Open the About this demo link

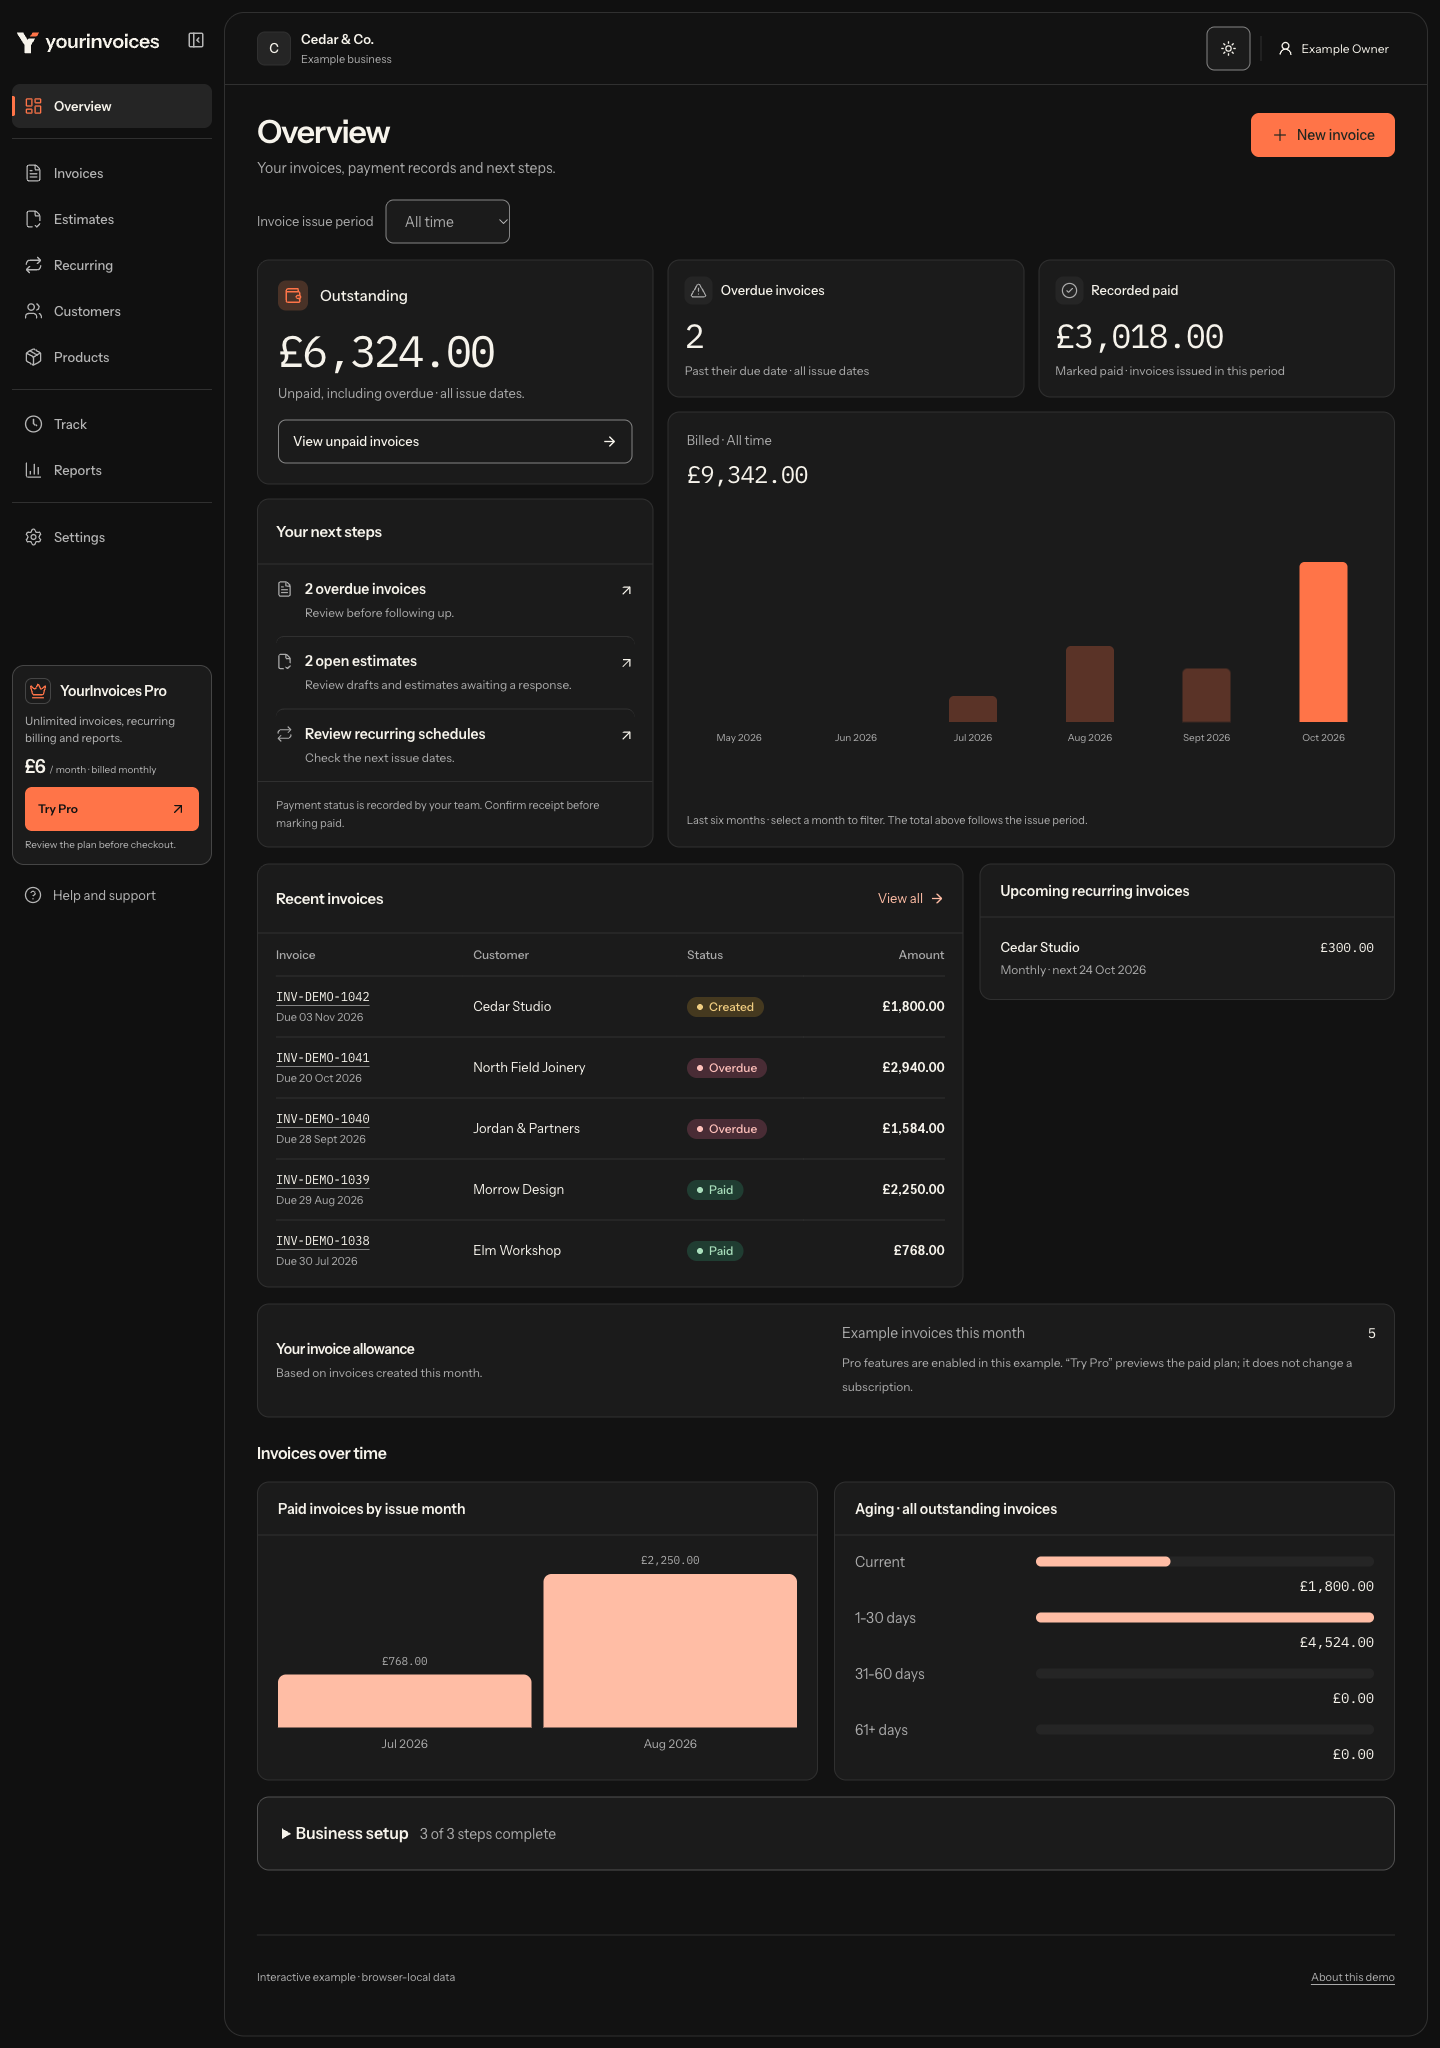tap(1353, 1977)
